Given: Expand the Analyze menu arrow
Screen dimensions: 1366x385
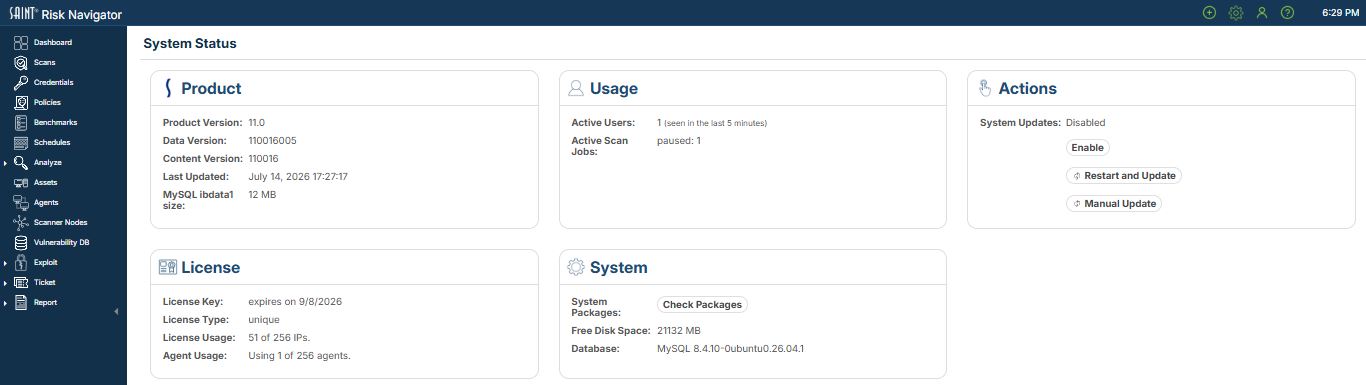Looking at the screenshot, I should pyautogui.click(x=6, y=163).
